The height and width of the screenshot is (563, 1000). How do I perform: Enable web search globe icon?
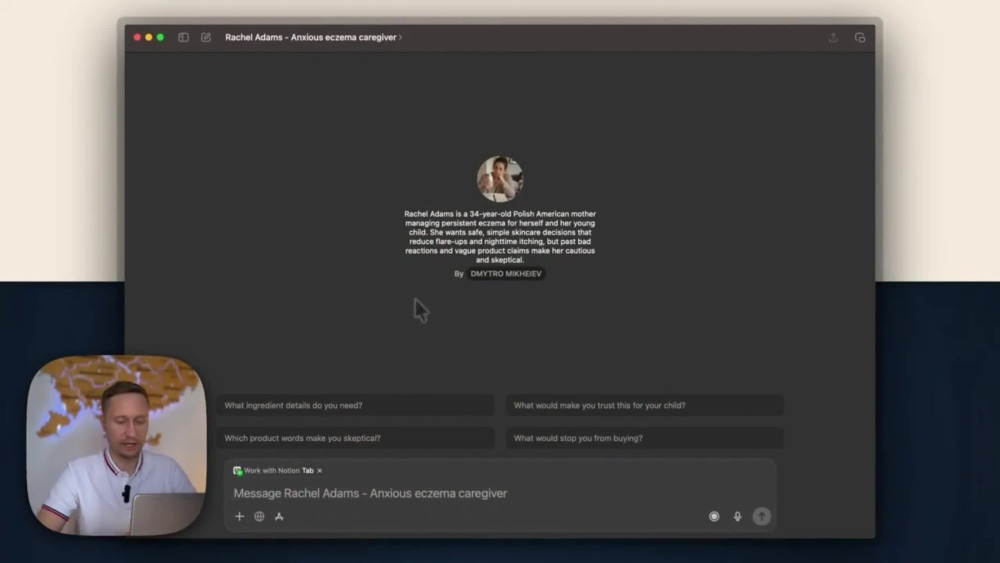tap(260, 516)
